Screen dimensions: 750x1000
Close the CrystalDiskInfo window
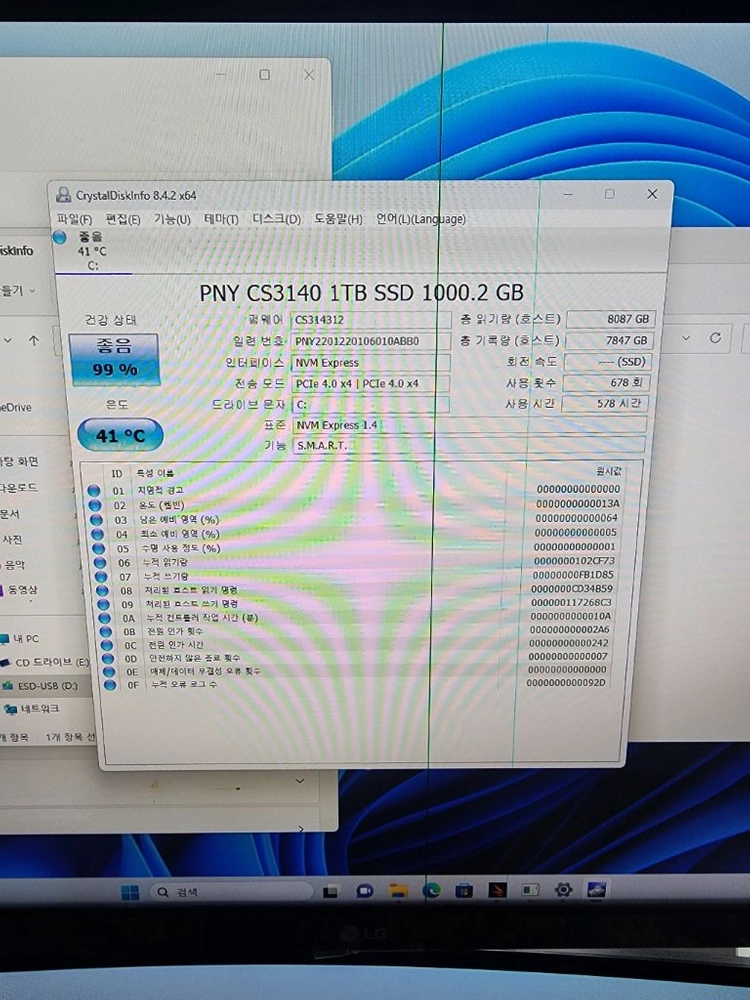point(652,193)
